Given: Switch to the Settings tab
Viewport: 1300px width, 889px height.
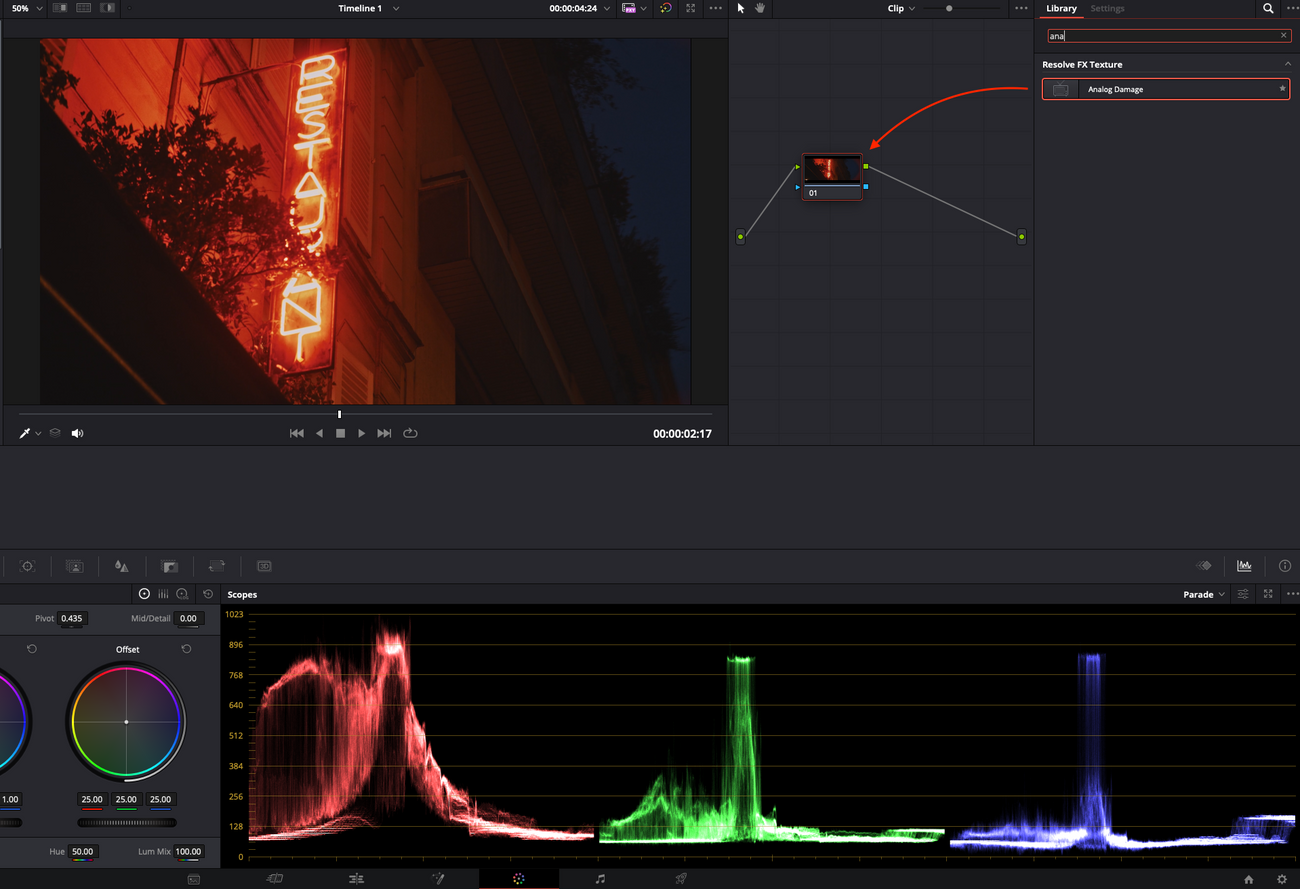Looking at the screenshot, I should click(1107, 8).
